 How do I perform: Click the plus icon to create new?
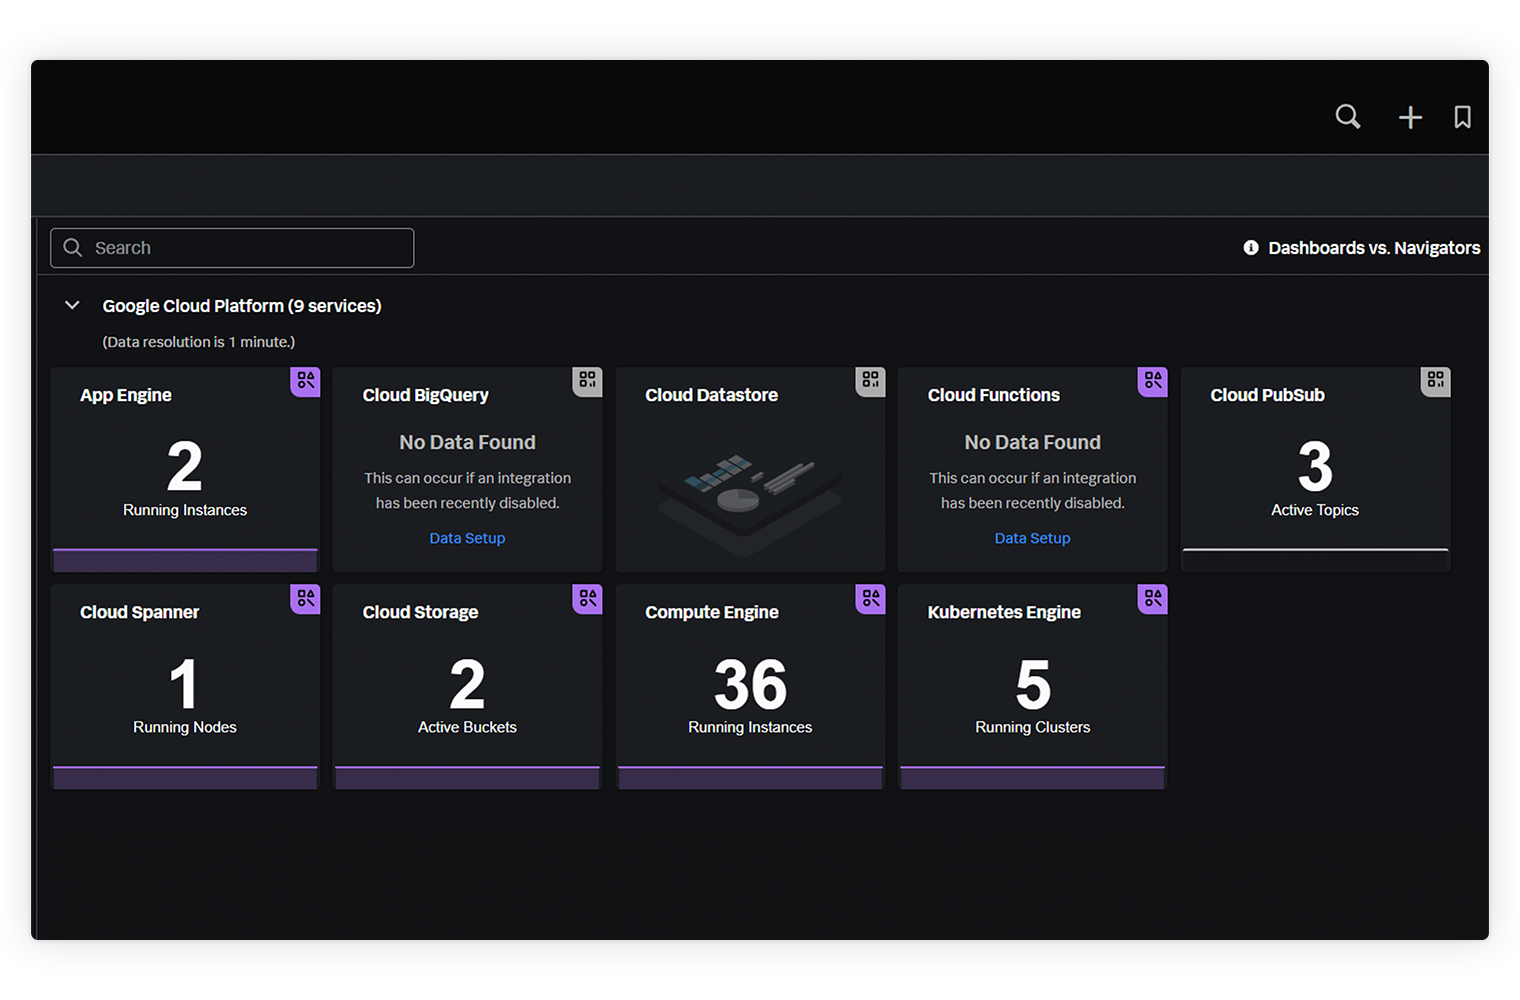point(1410,116)
